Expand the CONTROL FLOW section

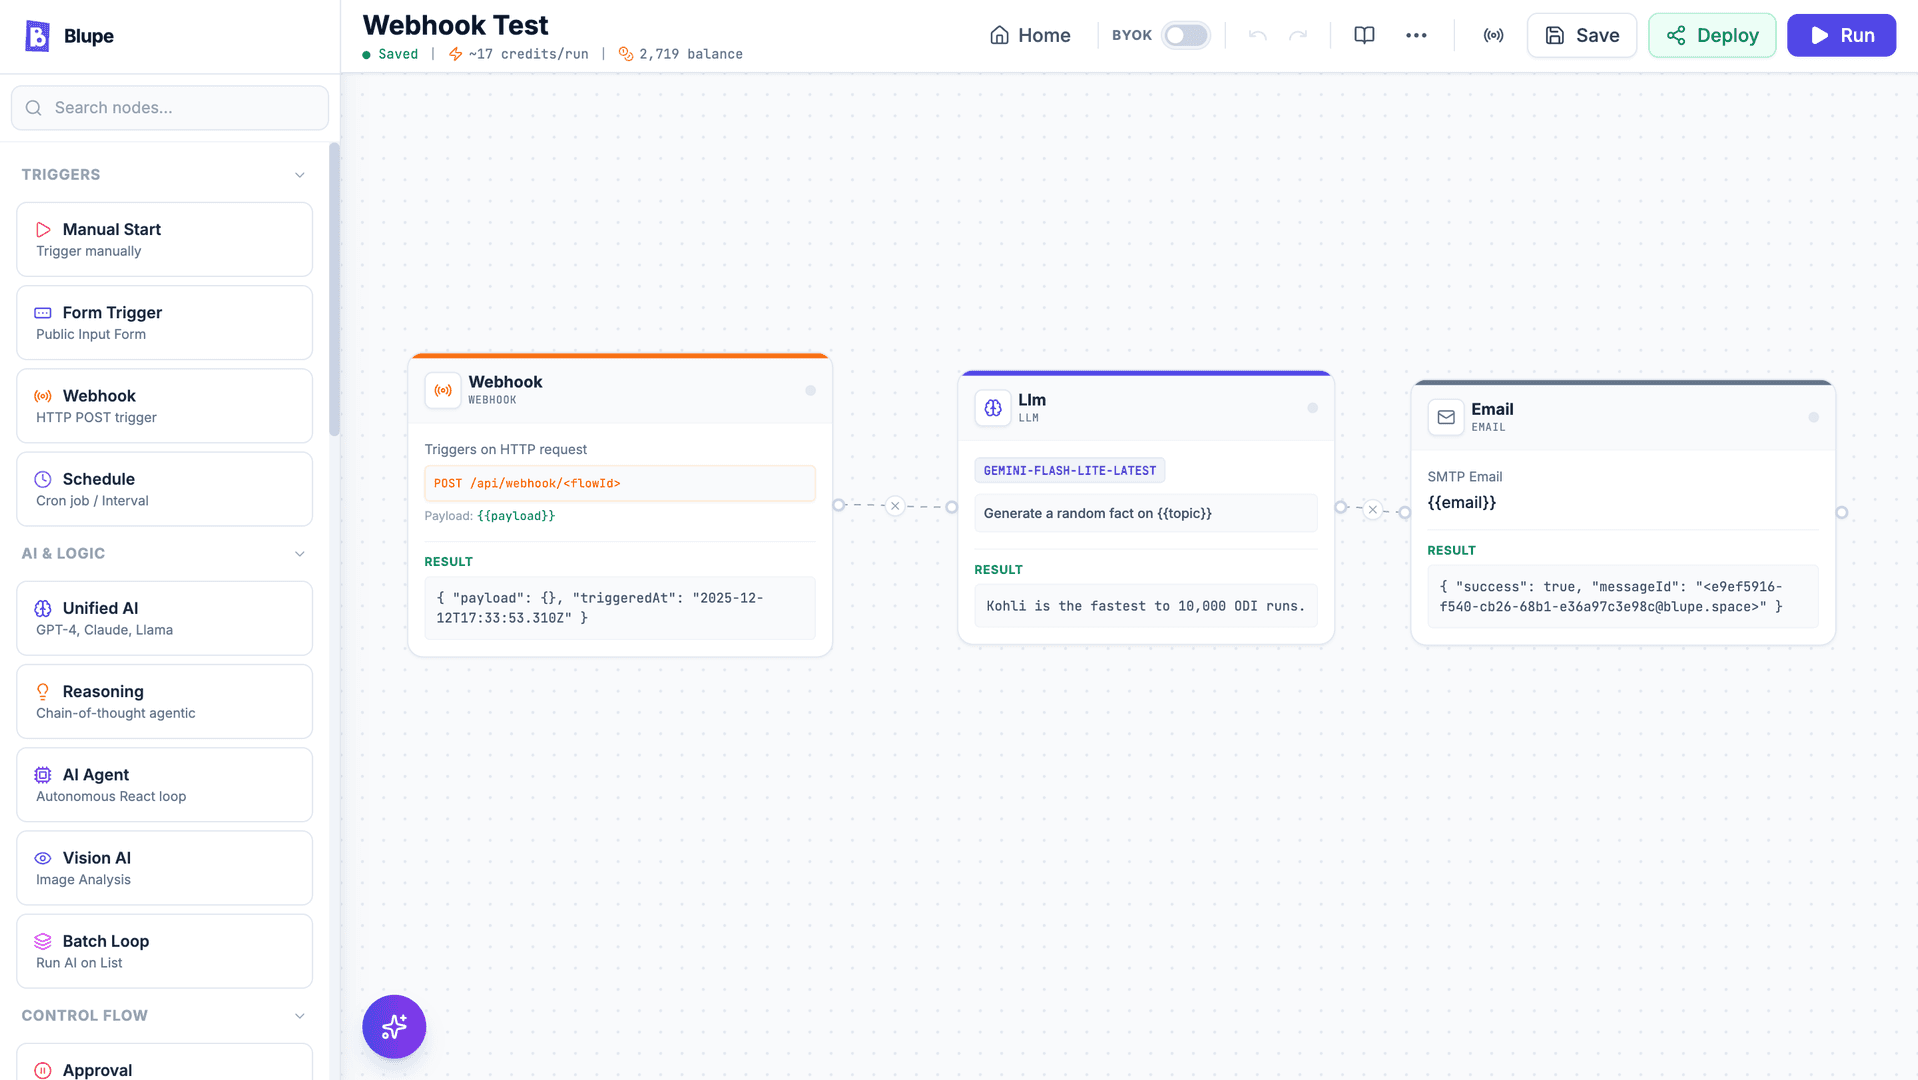click(300, 1015)
